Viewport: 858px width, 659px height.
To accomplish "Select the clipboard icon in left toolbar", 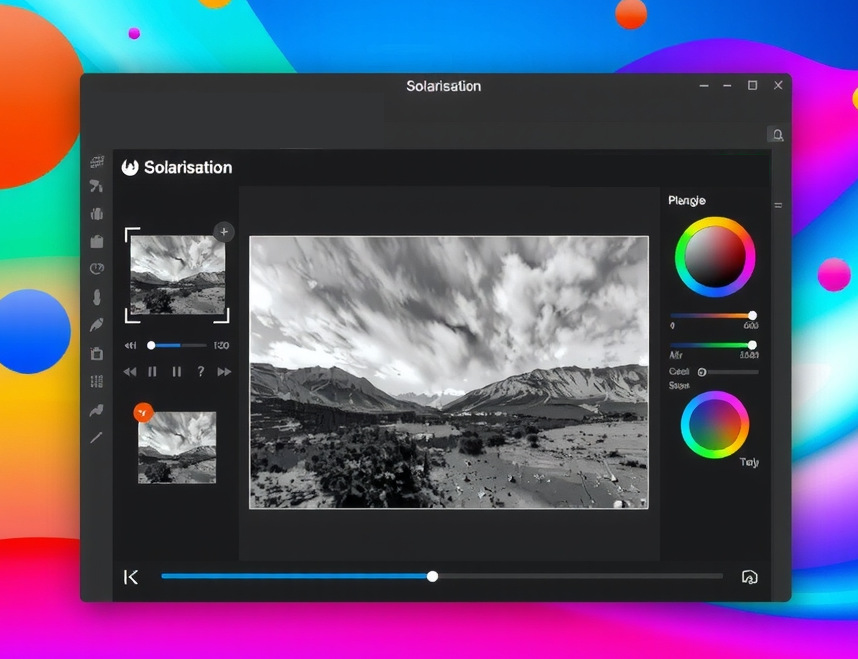I will pos(97,353).
